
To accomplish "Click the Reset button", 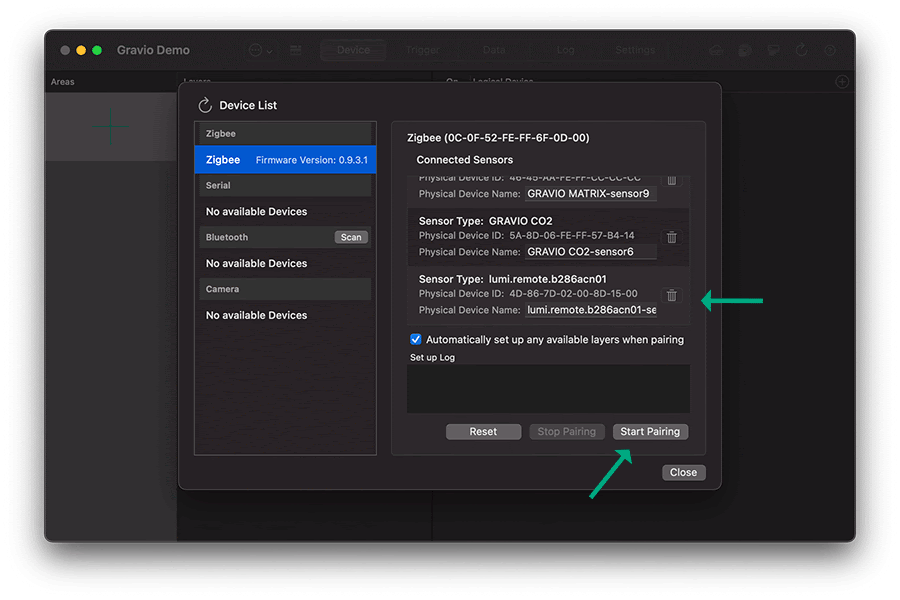I will tap(483, 431).
